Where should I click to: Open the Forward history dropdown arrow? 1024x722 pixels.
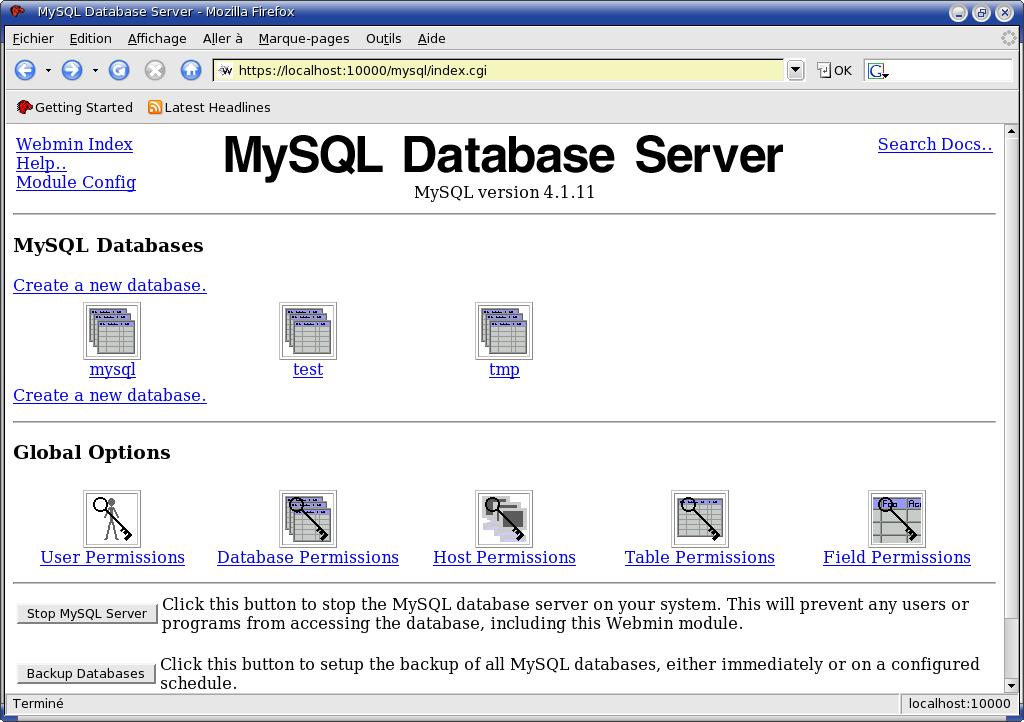(95, 70)
